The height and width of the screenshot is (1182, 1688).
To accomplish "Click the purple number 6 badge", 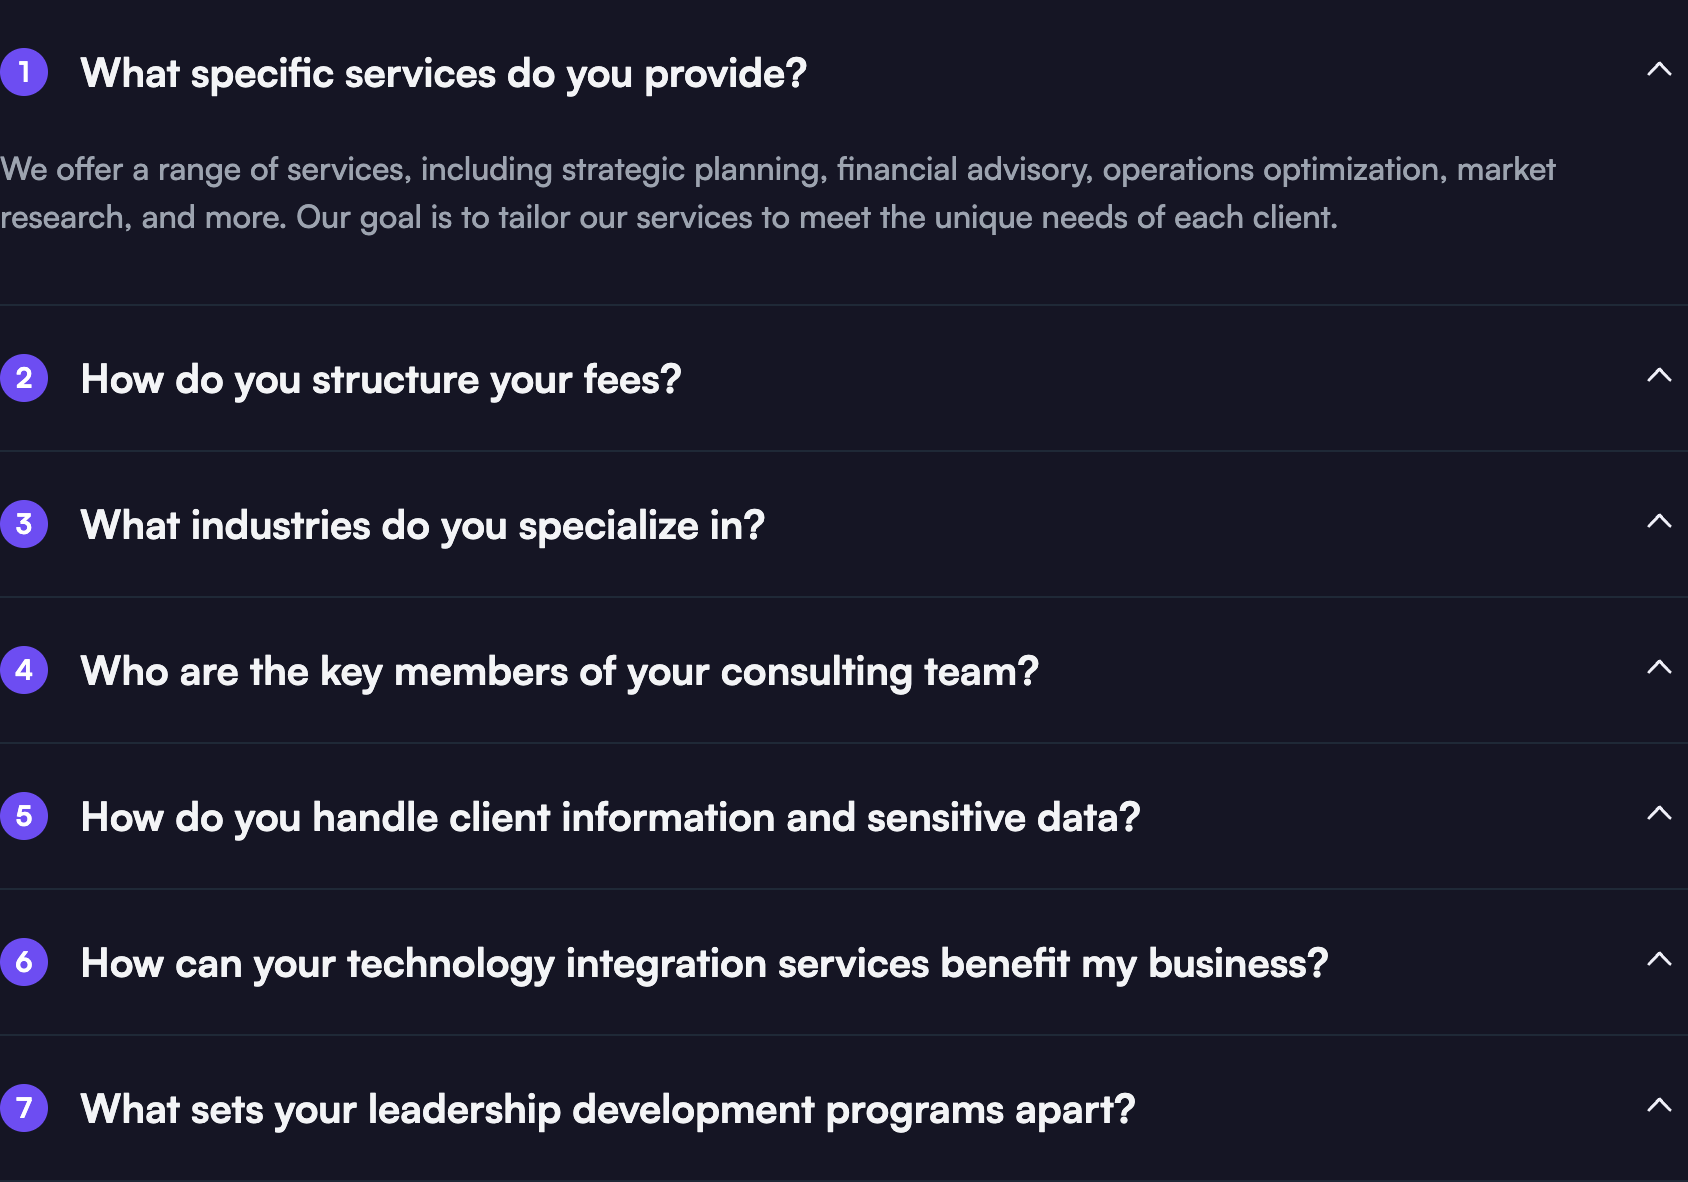I will 24,962.
